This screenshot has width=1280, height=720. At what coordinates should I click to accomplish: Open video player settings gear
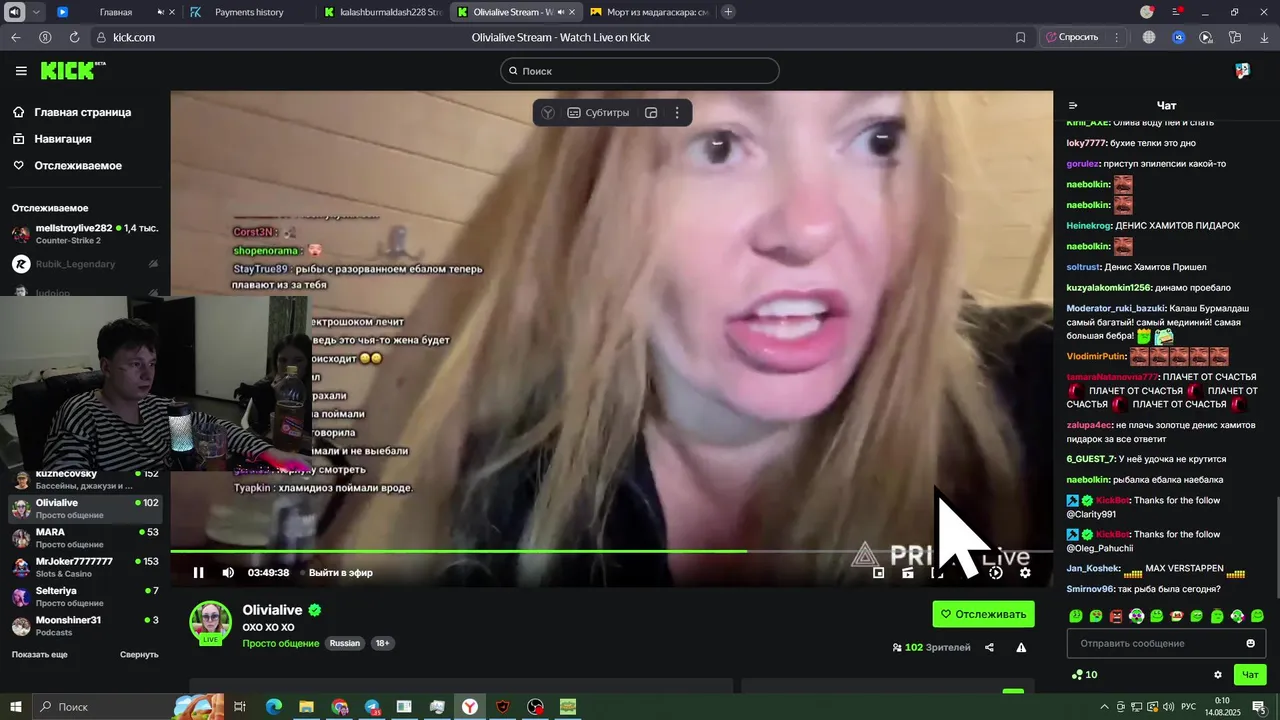[1025, 573]
